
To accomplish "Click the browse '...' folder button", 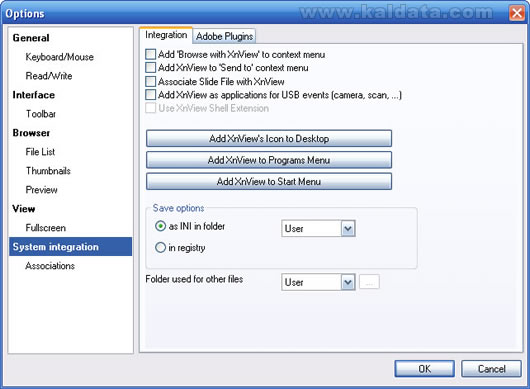I will click(x=369, y=282).
